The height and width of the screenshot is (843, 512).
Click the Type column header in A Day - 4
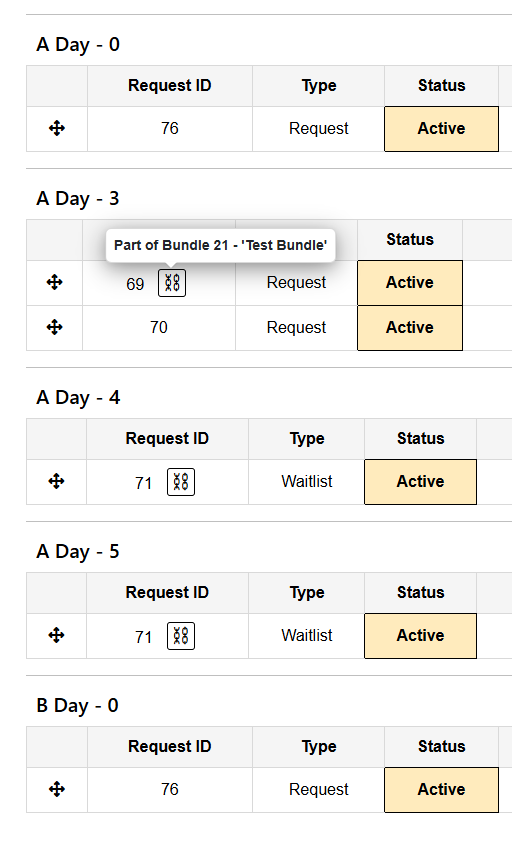click(307, 439)
